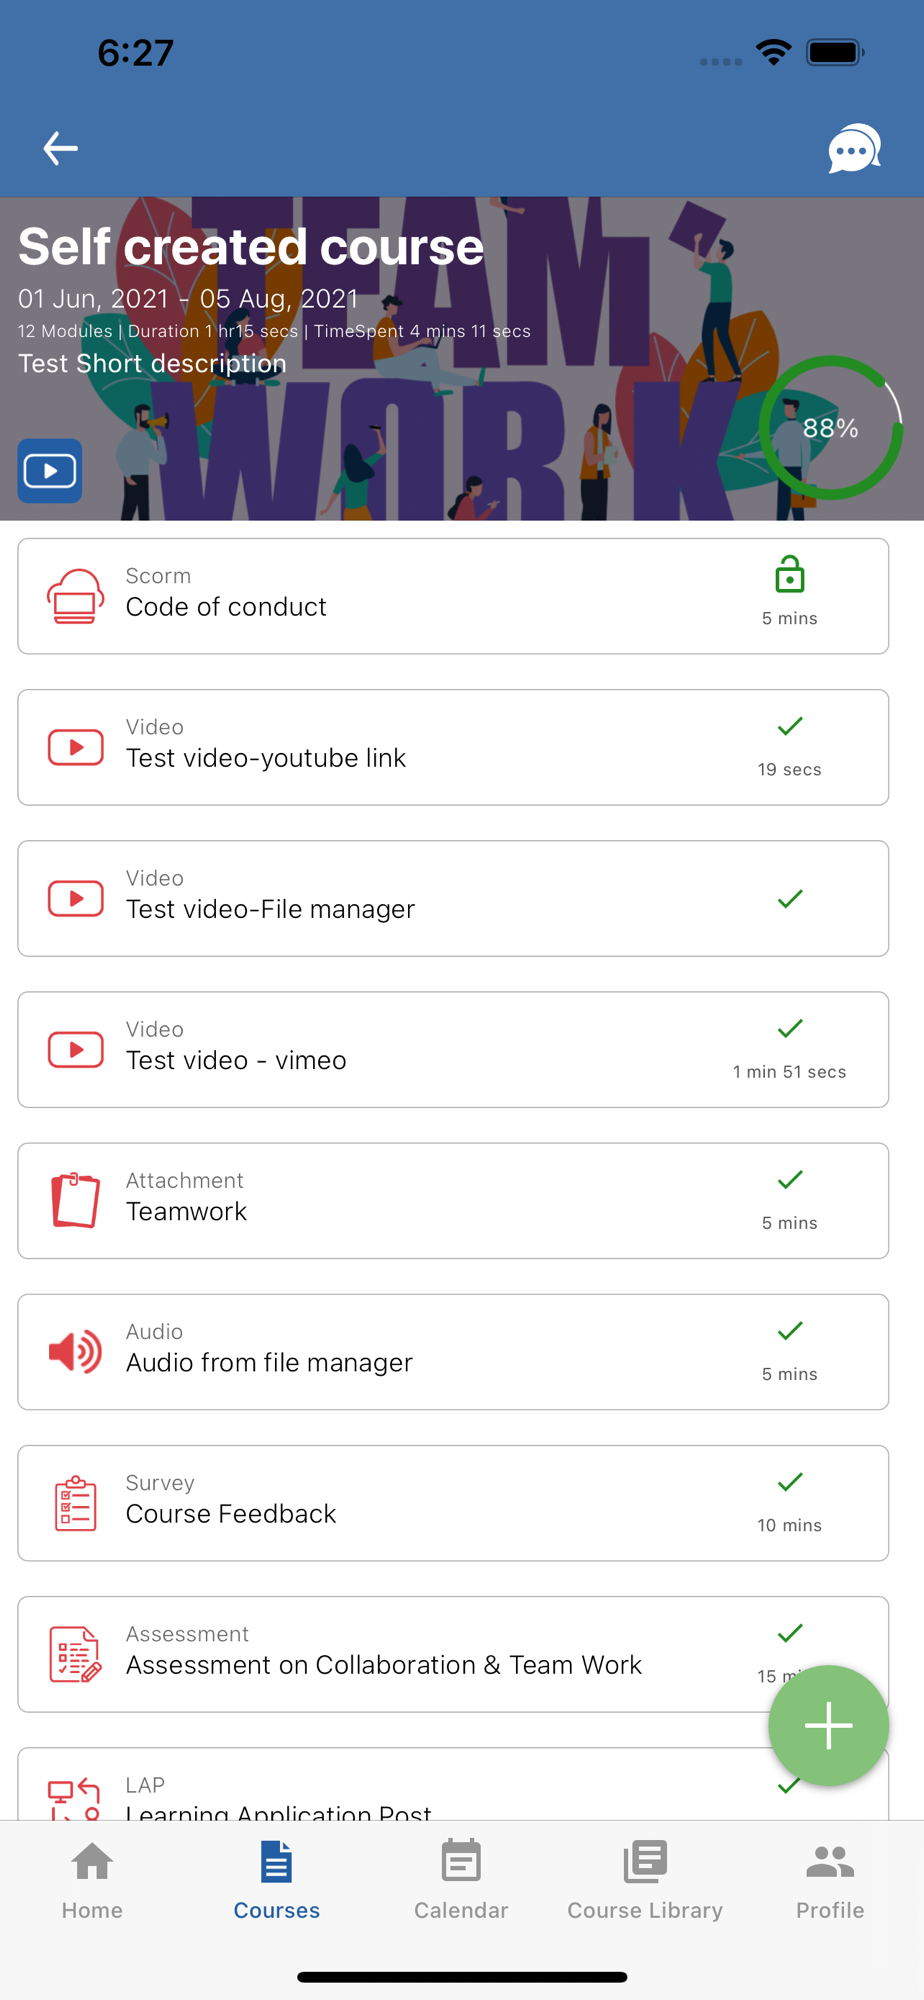Click the 88% progress ring
This screenshot has height=2000, width=924.
coord(831,428)
